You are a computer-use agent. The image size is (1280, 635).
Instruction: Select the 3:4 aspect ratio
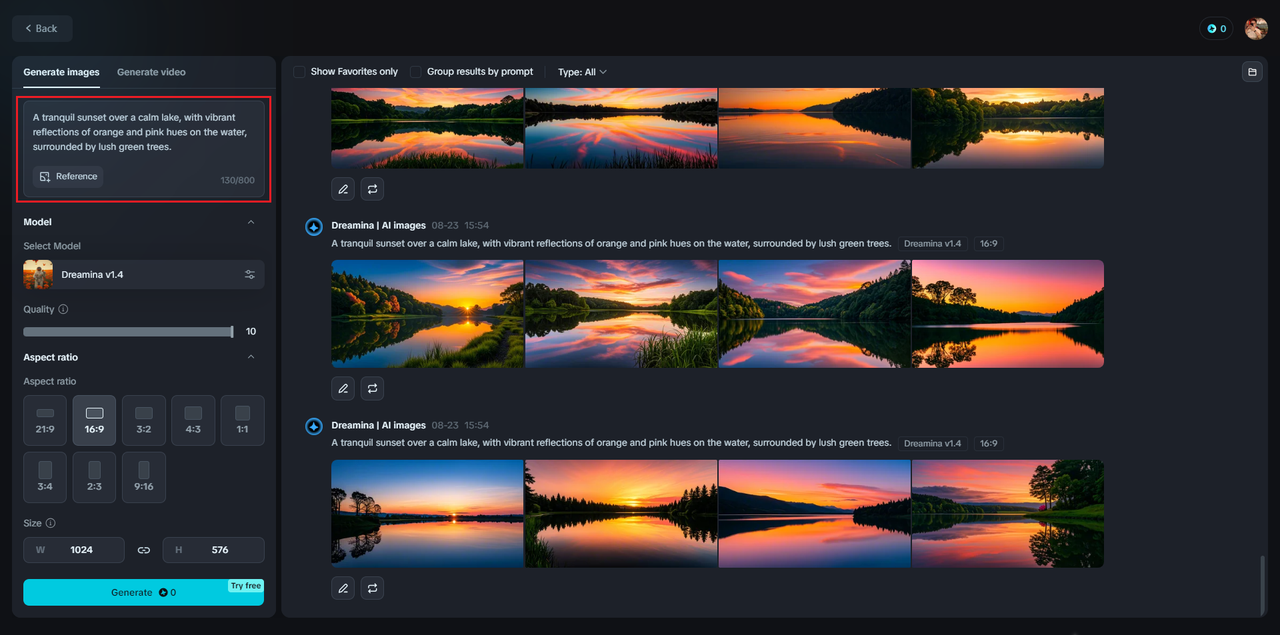pyautogui.click(x=45, y=477)
